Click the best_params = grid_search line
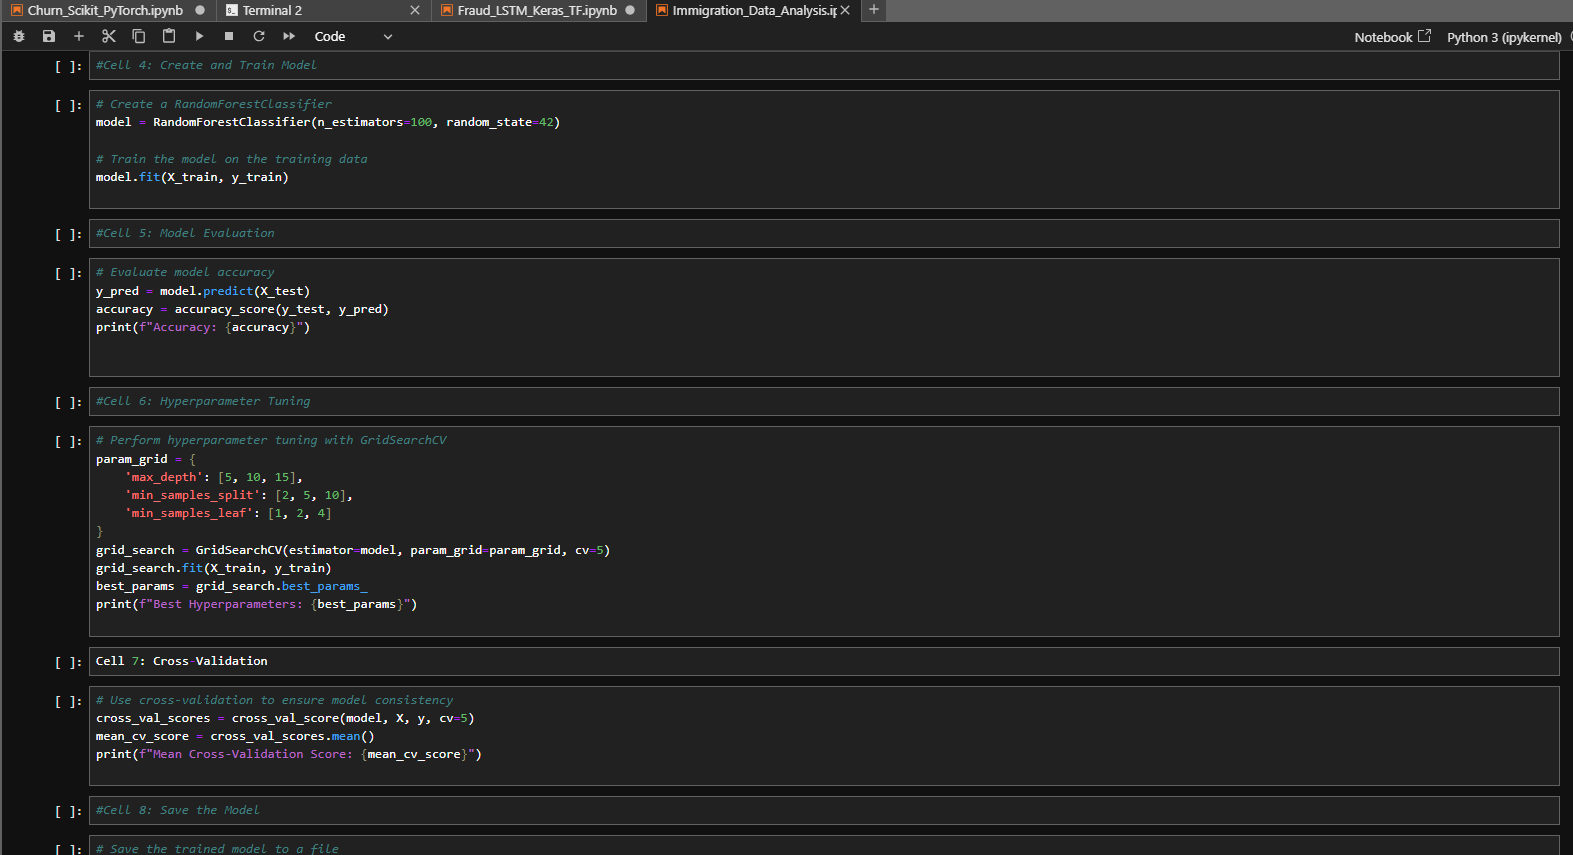Image resolution: width=1573 pixels, height=855 pixels. [x=232, y=586]
